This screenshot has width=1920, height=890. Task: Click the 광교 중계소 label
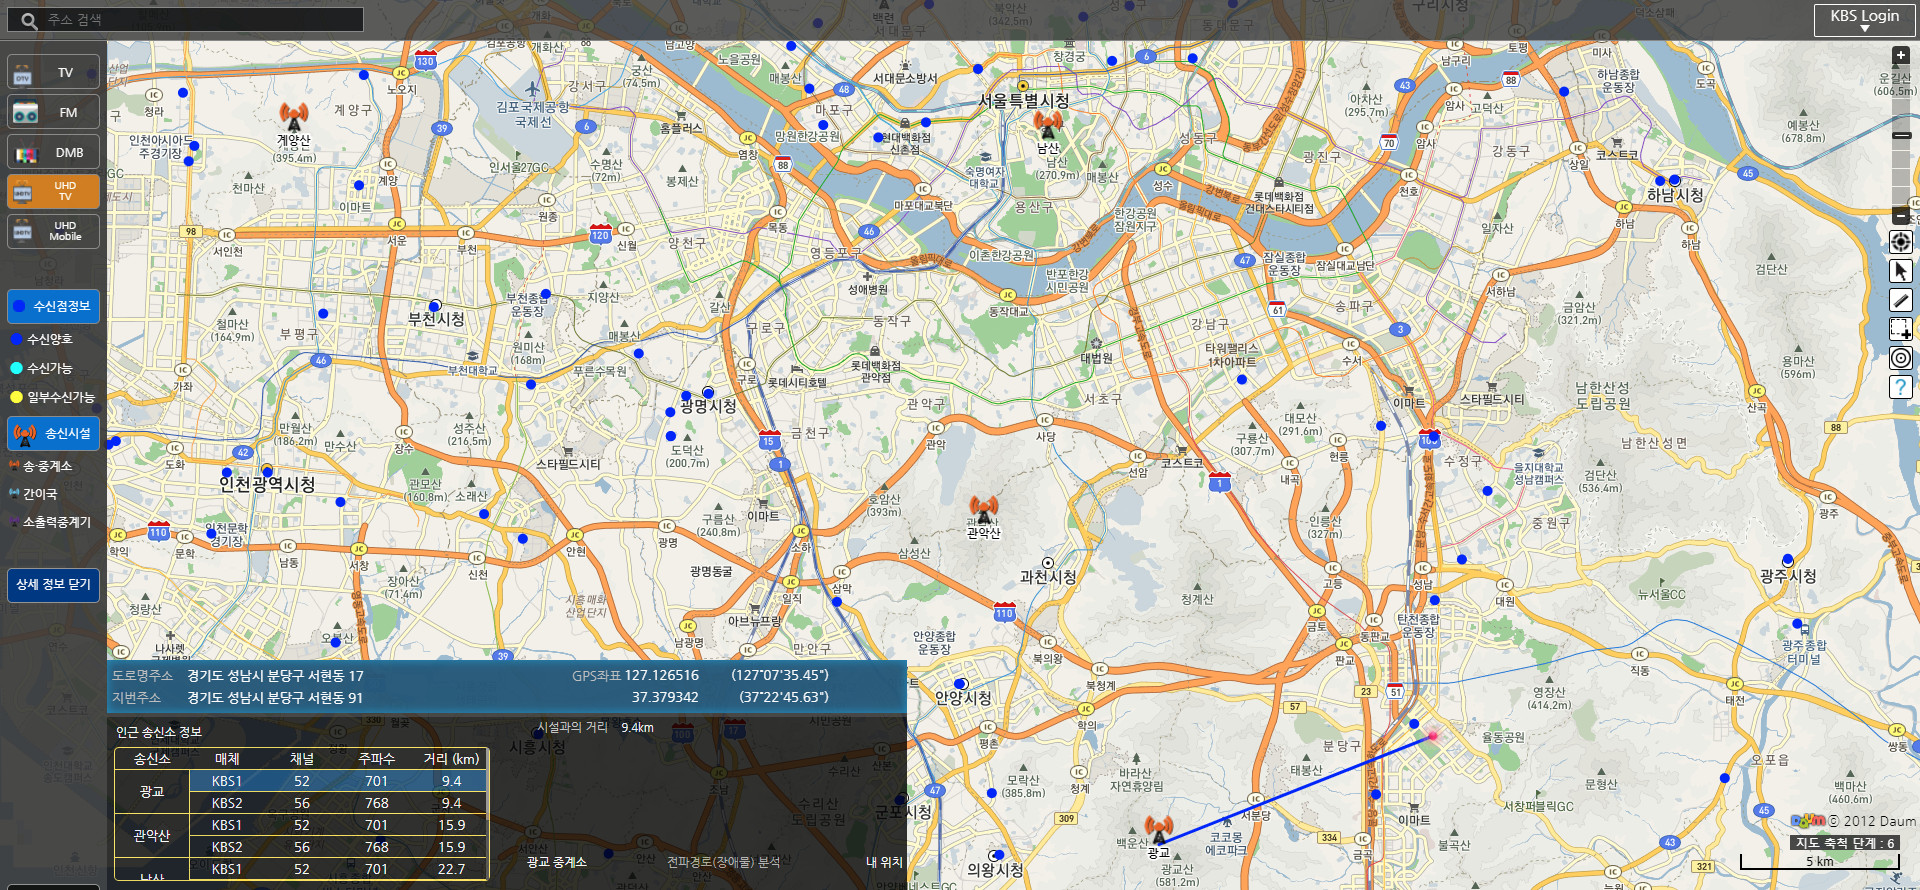pyautogui.click(x=557, y=862)
